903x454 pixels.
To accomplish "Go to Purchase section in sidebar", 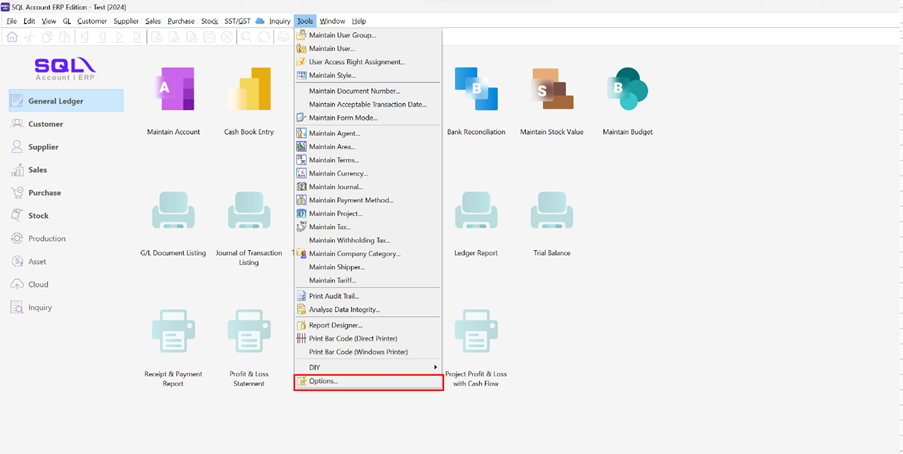I will (x=44, y=193).
